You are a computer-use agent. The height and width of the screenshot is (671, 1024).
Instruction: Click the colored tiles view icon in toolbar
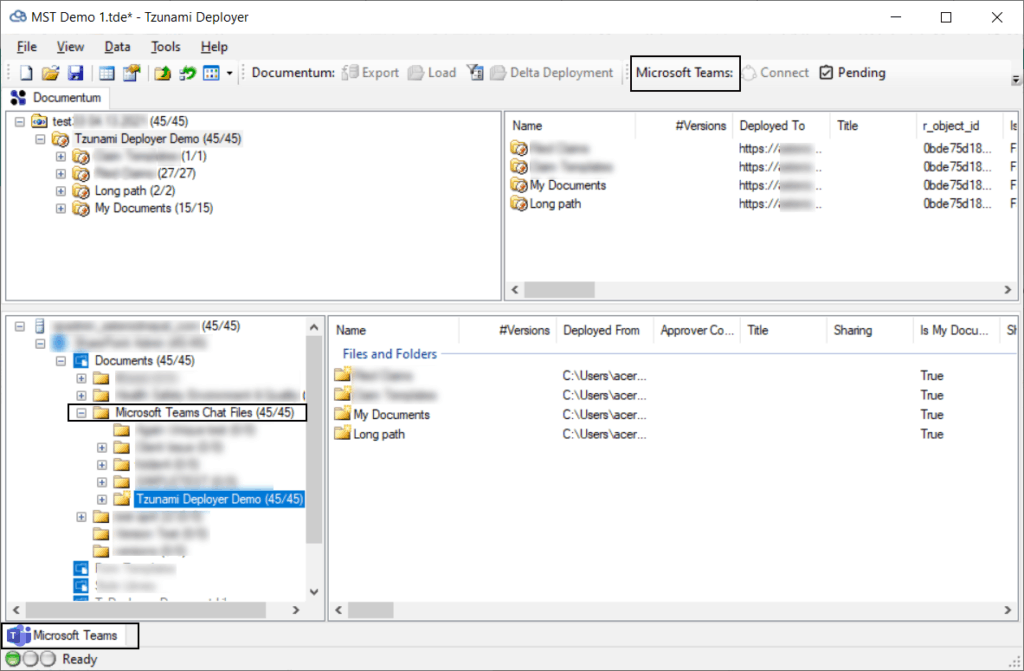(x=211, y=73)
